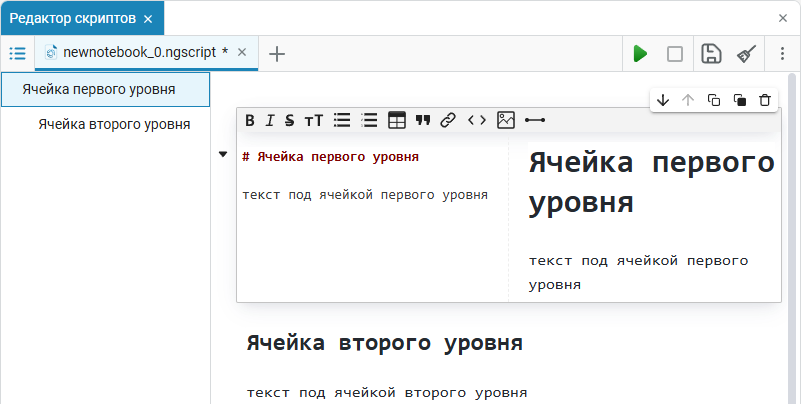Apply italic formatting with I icon

pos(270,121)
